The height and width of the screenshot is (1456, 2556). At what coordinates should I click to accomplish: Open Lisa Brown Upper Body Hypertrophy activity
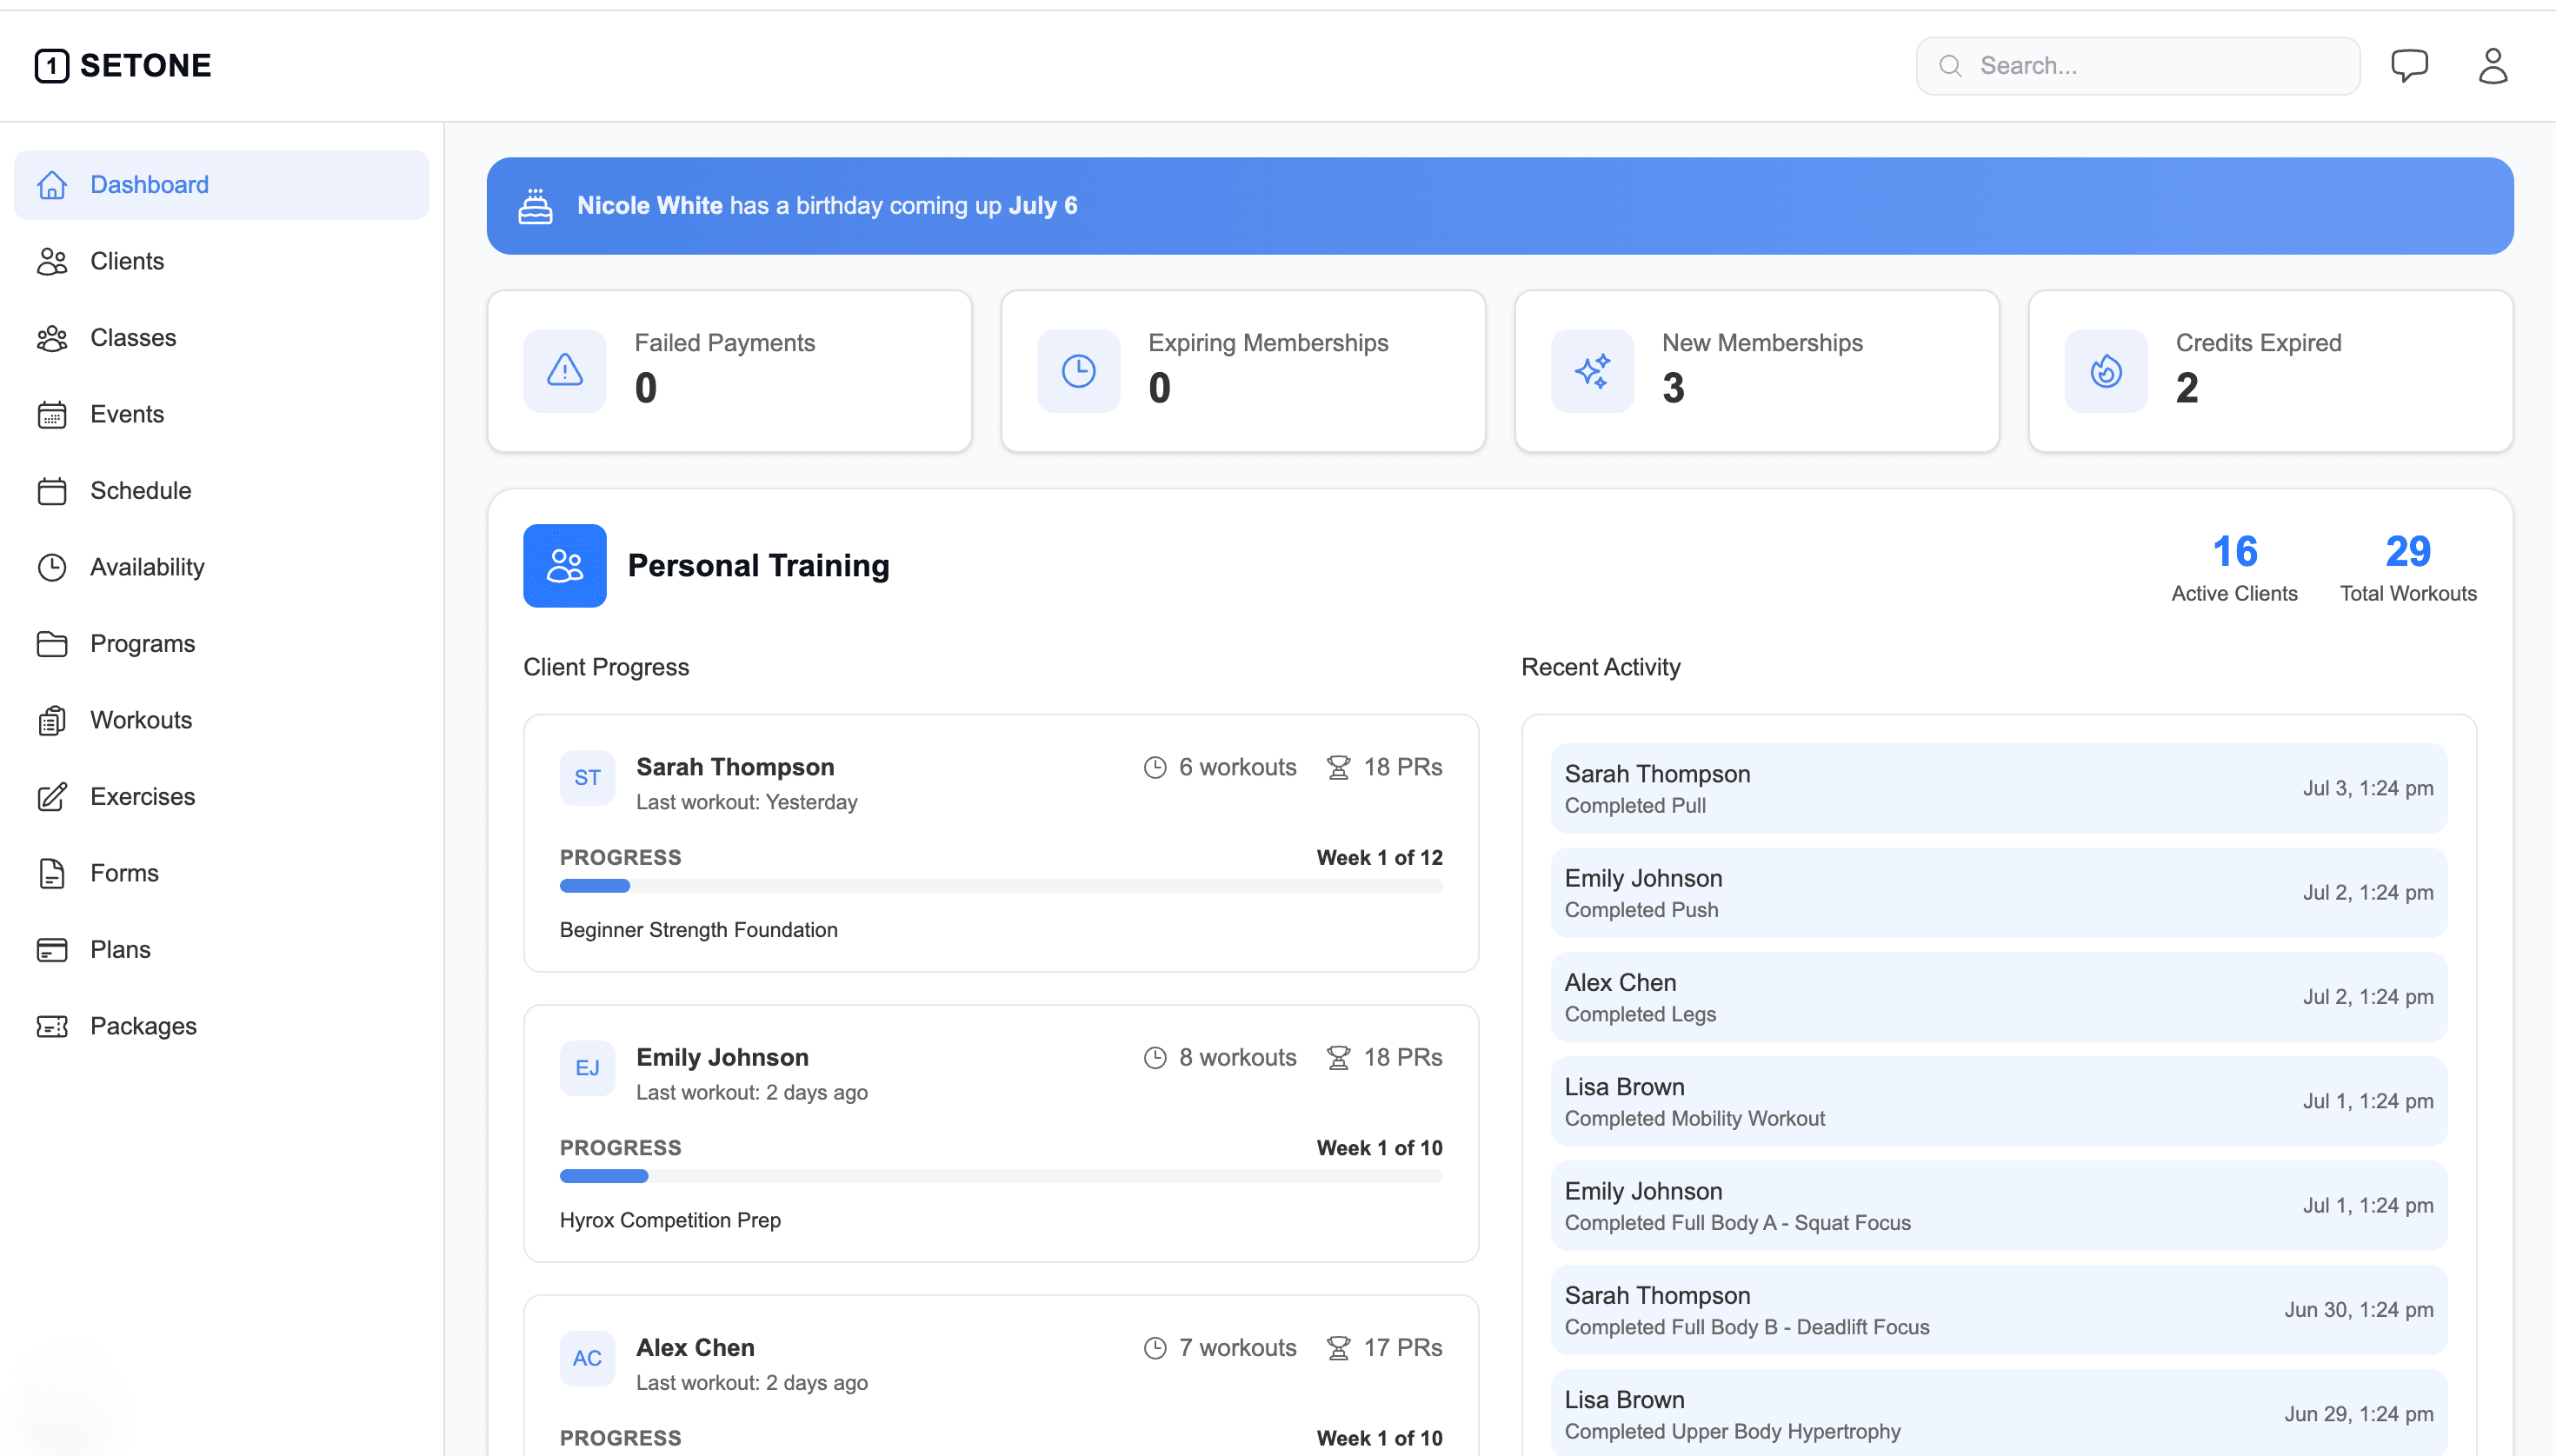pos(1999,1414)
